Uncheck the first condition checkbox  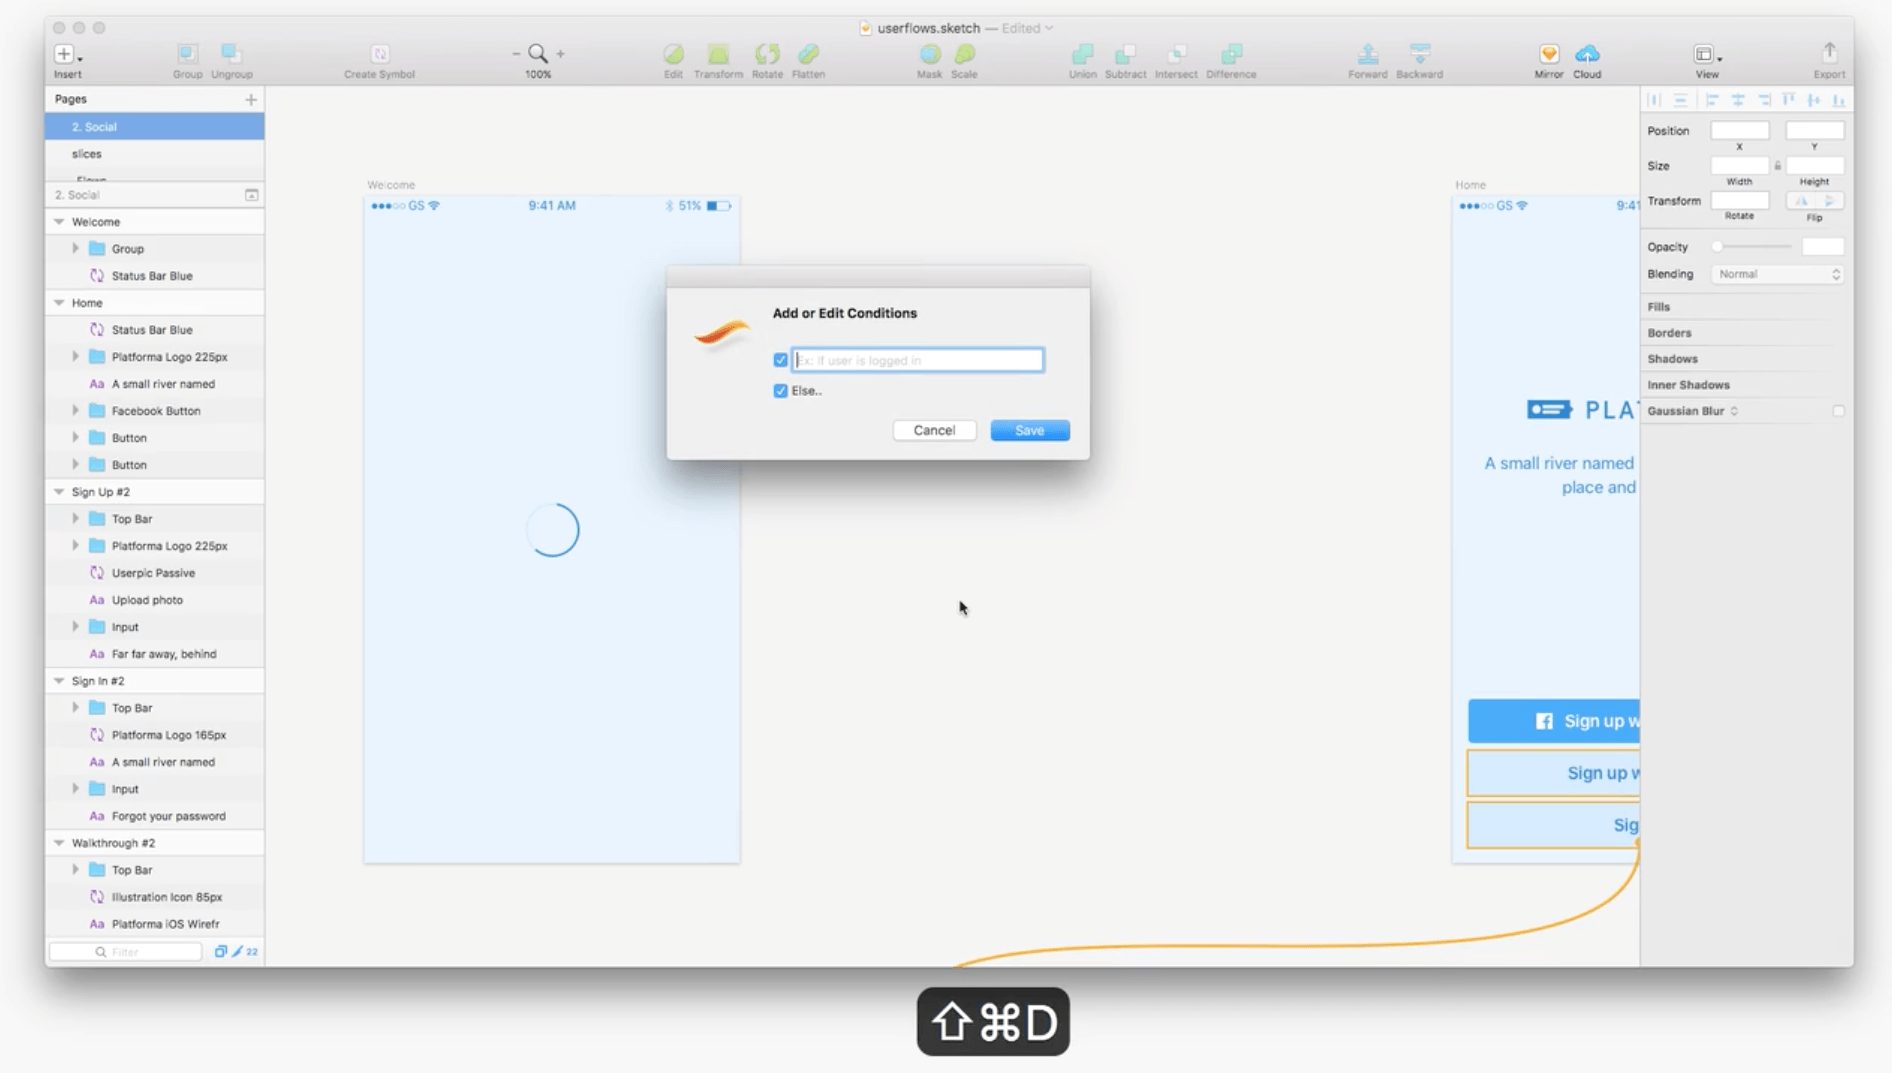tap(780, 360)
